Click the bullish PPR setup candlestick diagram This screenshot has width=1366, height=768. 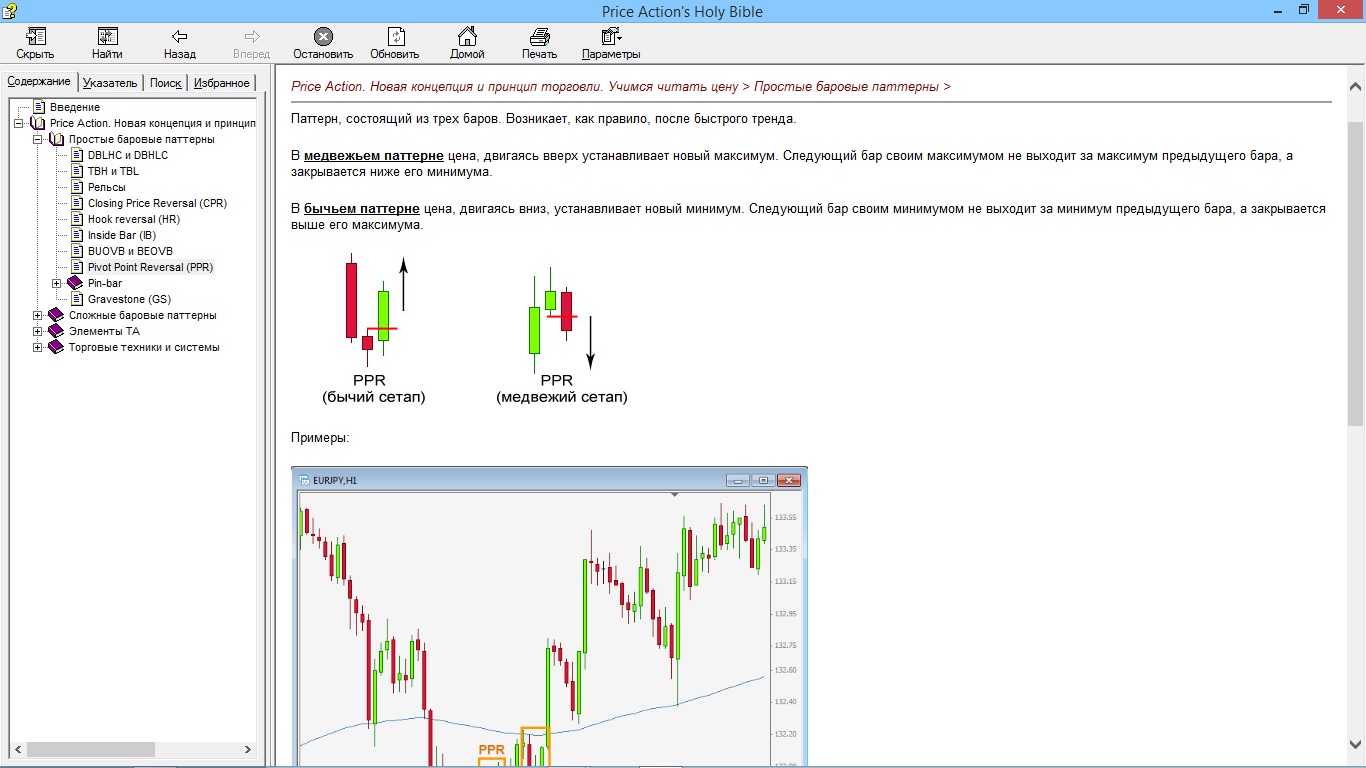point(374,328)
